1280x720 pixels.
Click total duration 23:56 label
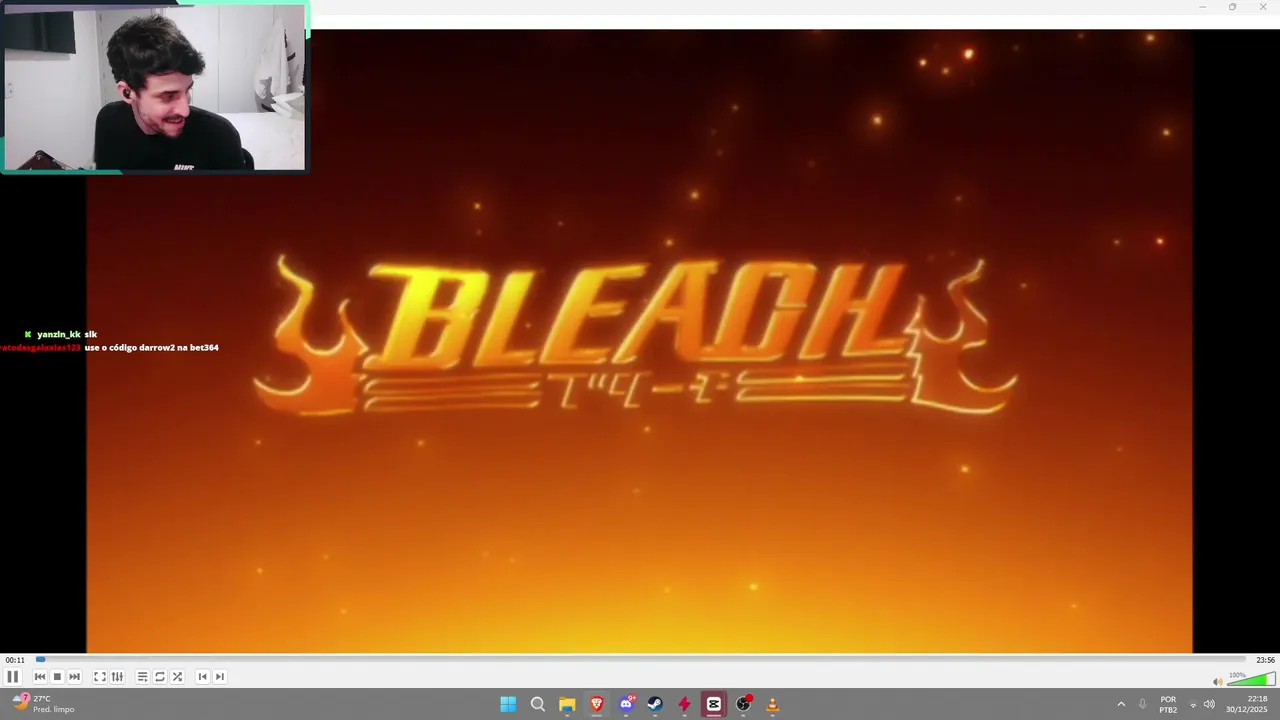(1265, 660)
